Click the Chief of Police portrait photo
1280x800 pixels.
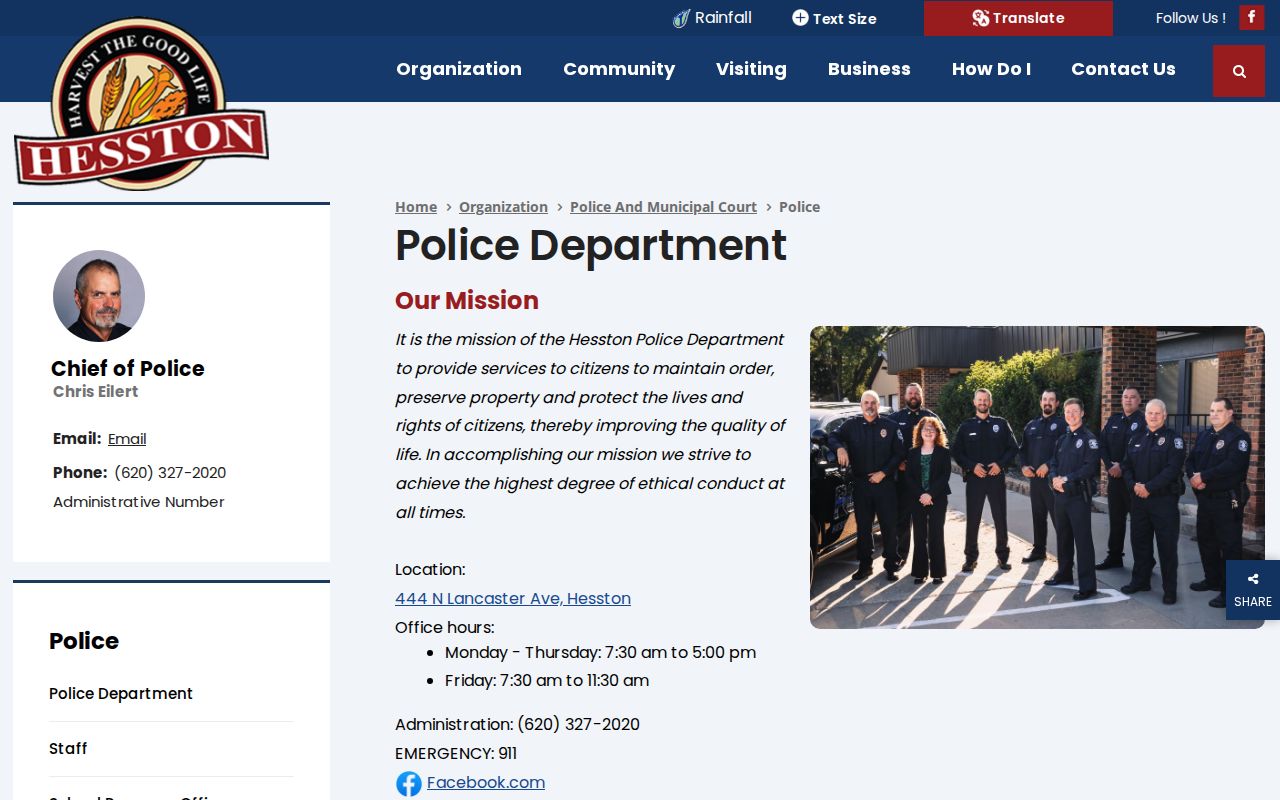tap(99, 296)
